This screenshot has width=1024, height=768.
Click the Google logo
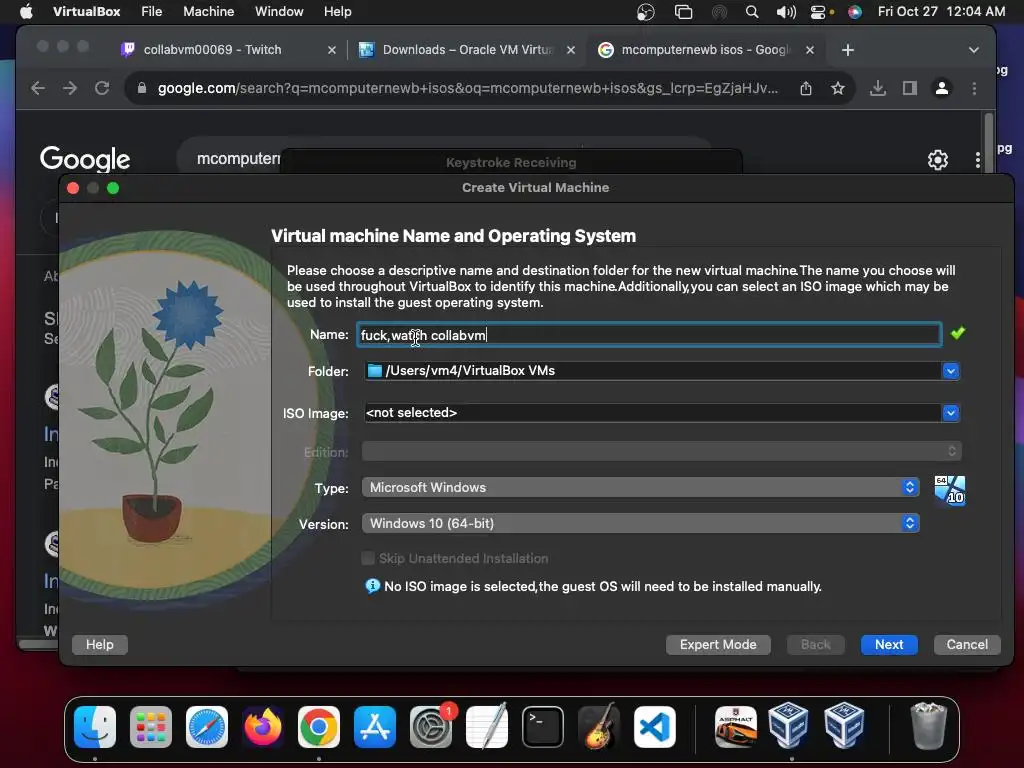point(85,159)
